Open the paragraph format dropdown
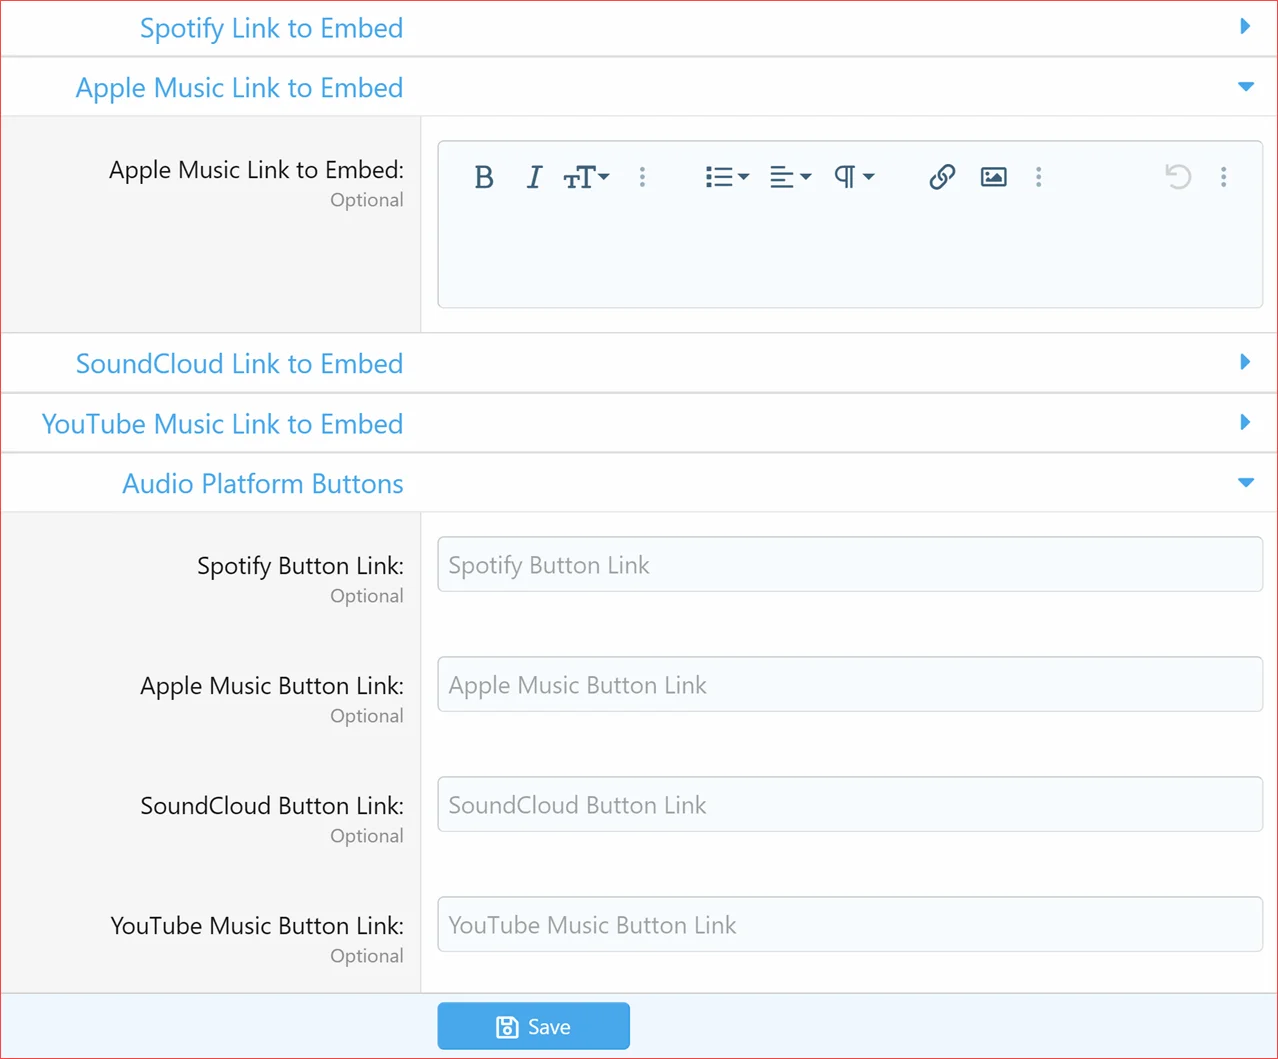The height and width of the screenshot is (1059, 1278). 854,177
